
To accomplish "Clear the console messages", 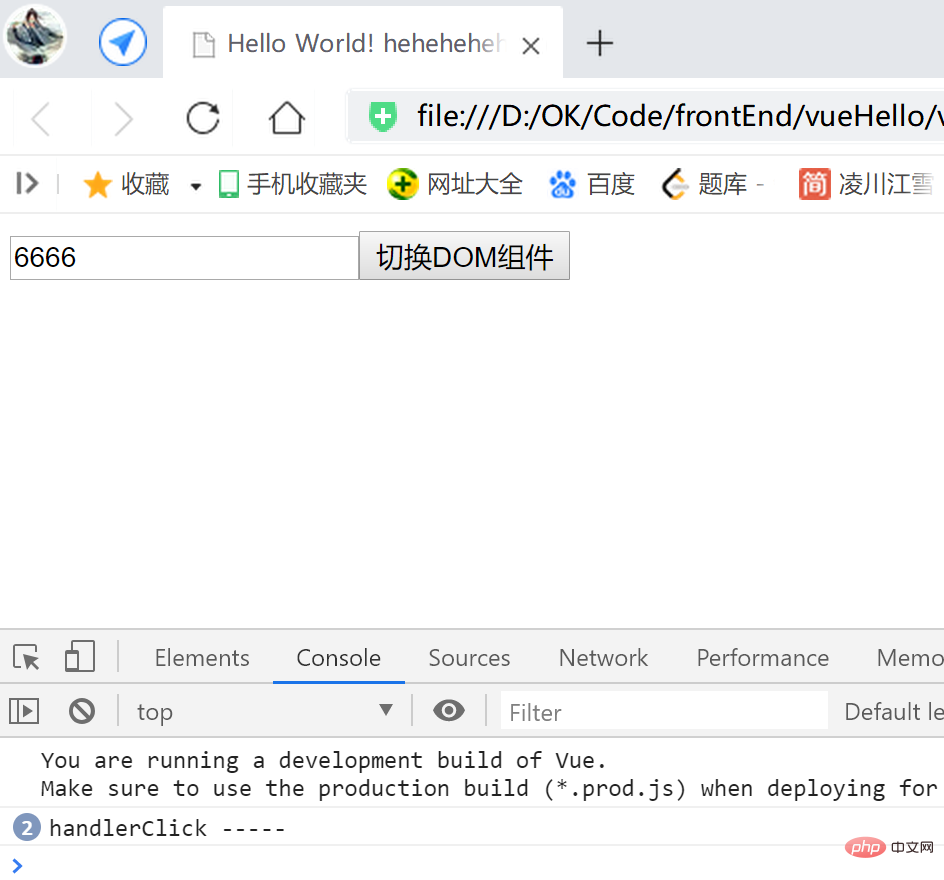I will click(82, 710).
